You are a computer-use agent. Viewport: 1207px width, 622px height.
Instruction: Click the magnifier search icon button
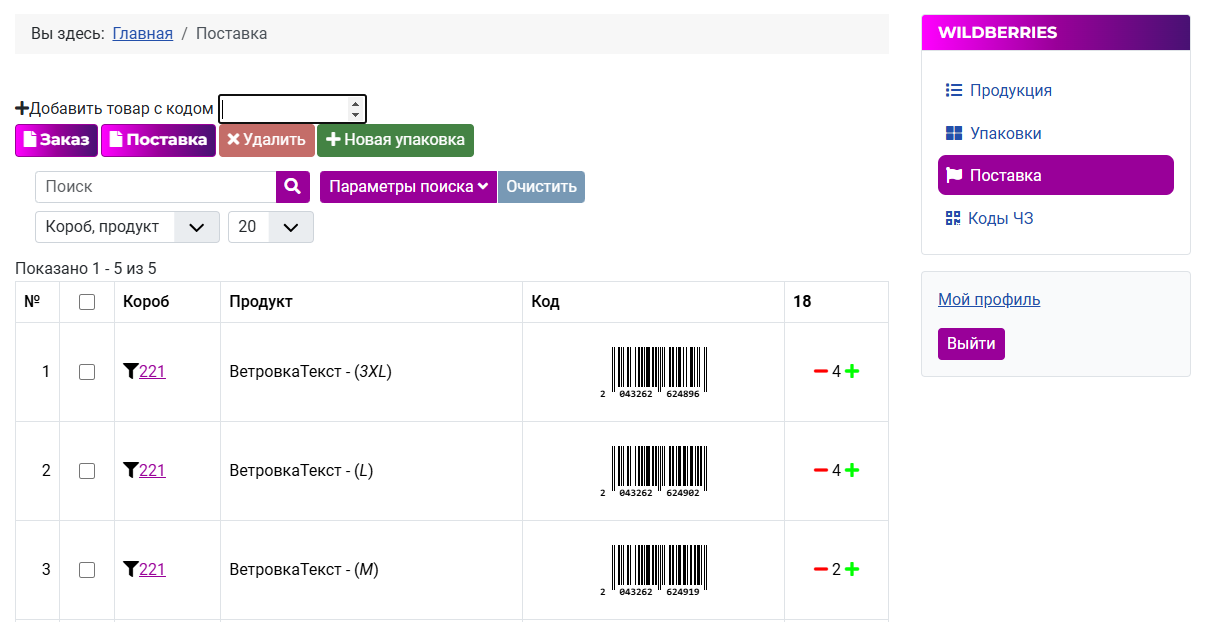tap(292, 187)
